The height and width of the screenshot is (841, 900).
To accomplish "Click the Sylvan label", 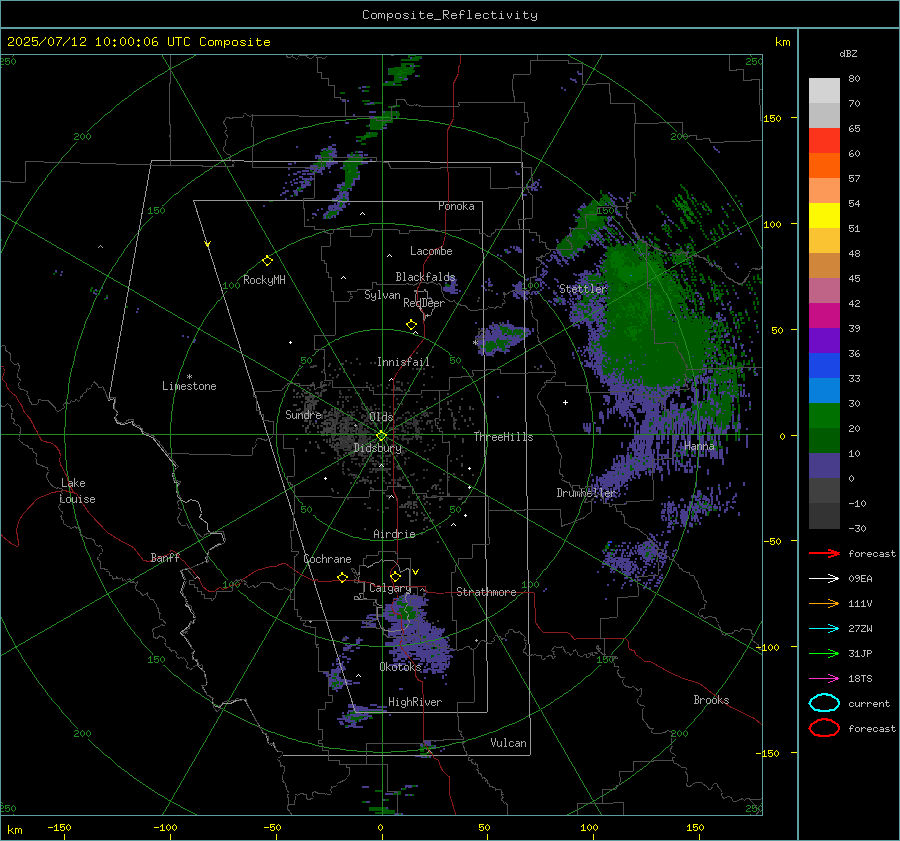I will pyautogui.click(x=382, y=295).
